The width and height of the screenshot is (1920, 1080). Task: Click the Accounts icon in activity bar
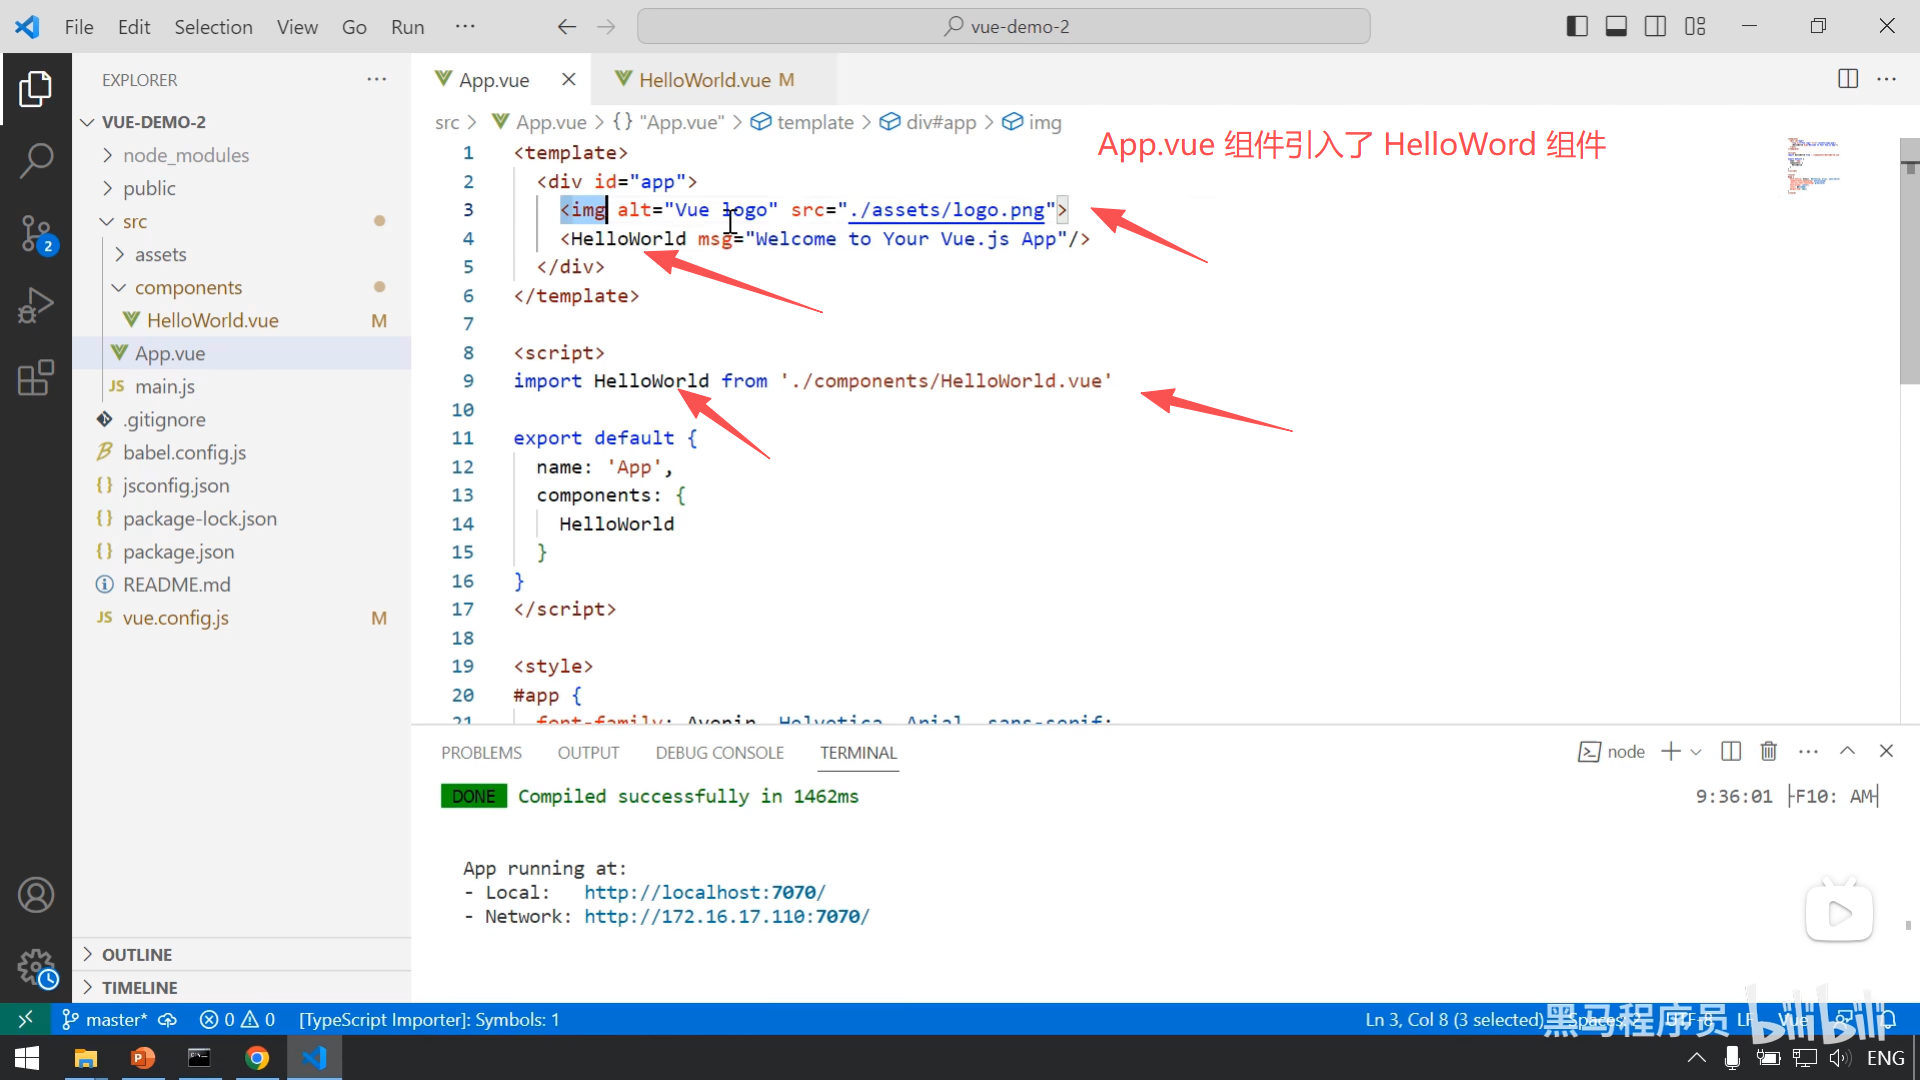pyautogui.click(x=36, y=895)
